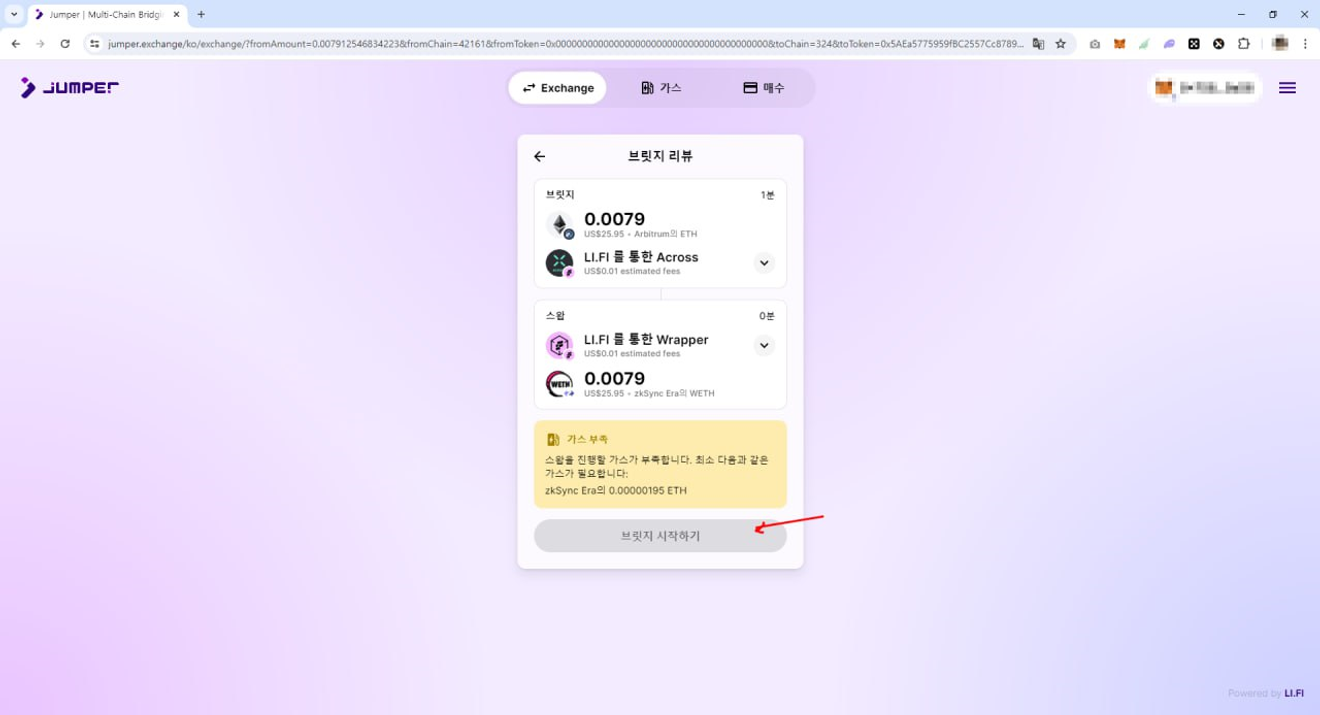
Task: Open the tab search dropdown arrow
Action: (x=14, y=15)
